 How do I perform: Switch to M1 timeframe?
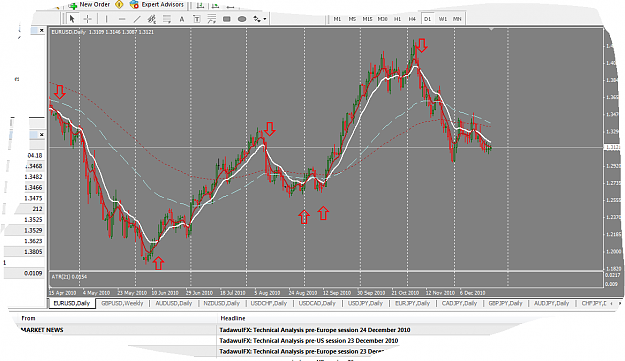point(337,19)
